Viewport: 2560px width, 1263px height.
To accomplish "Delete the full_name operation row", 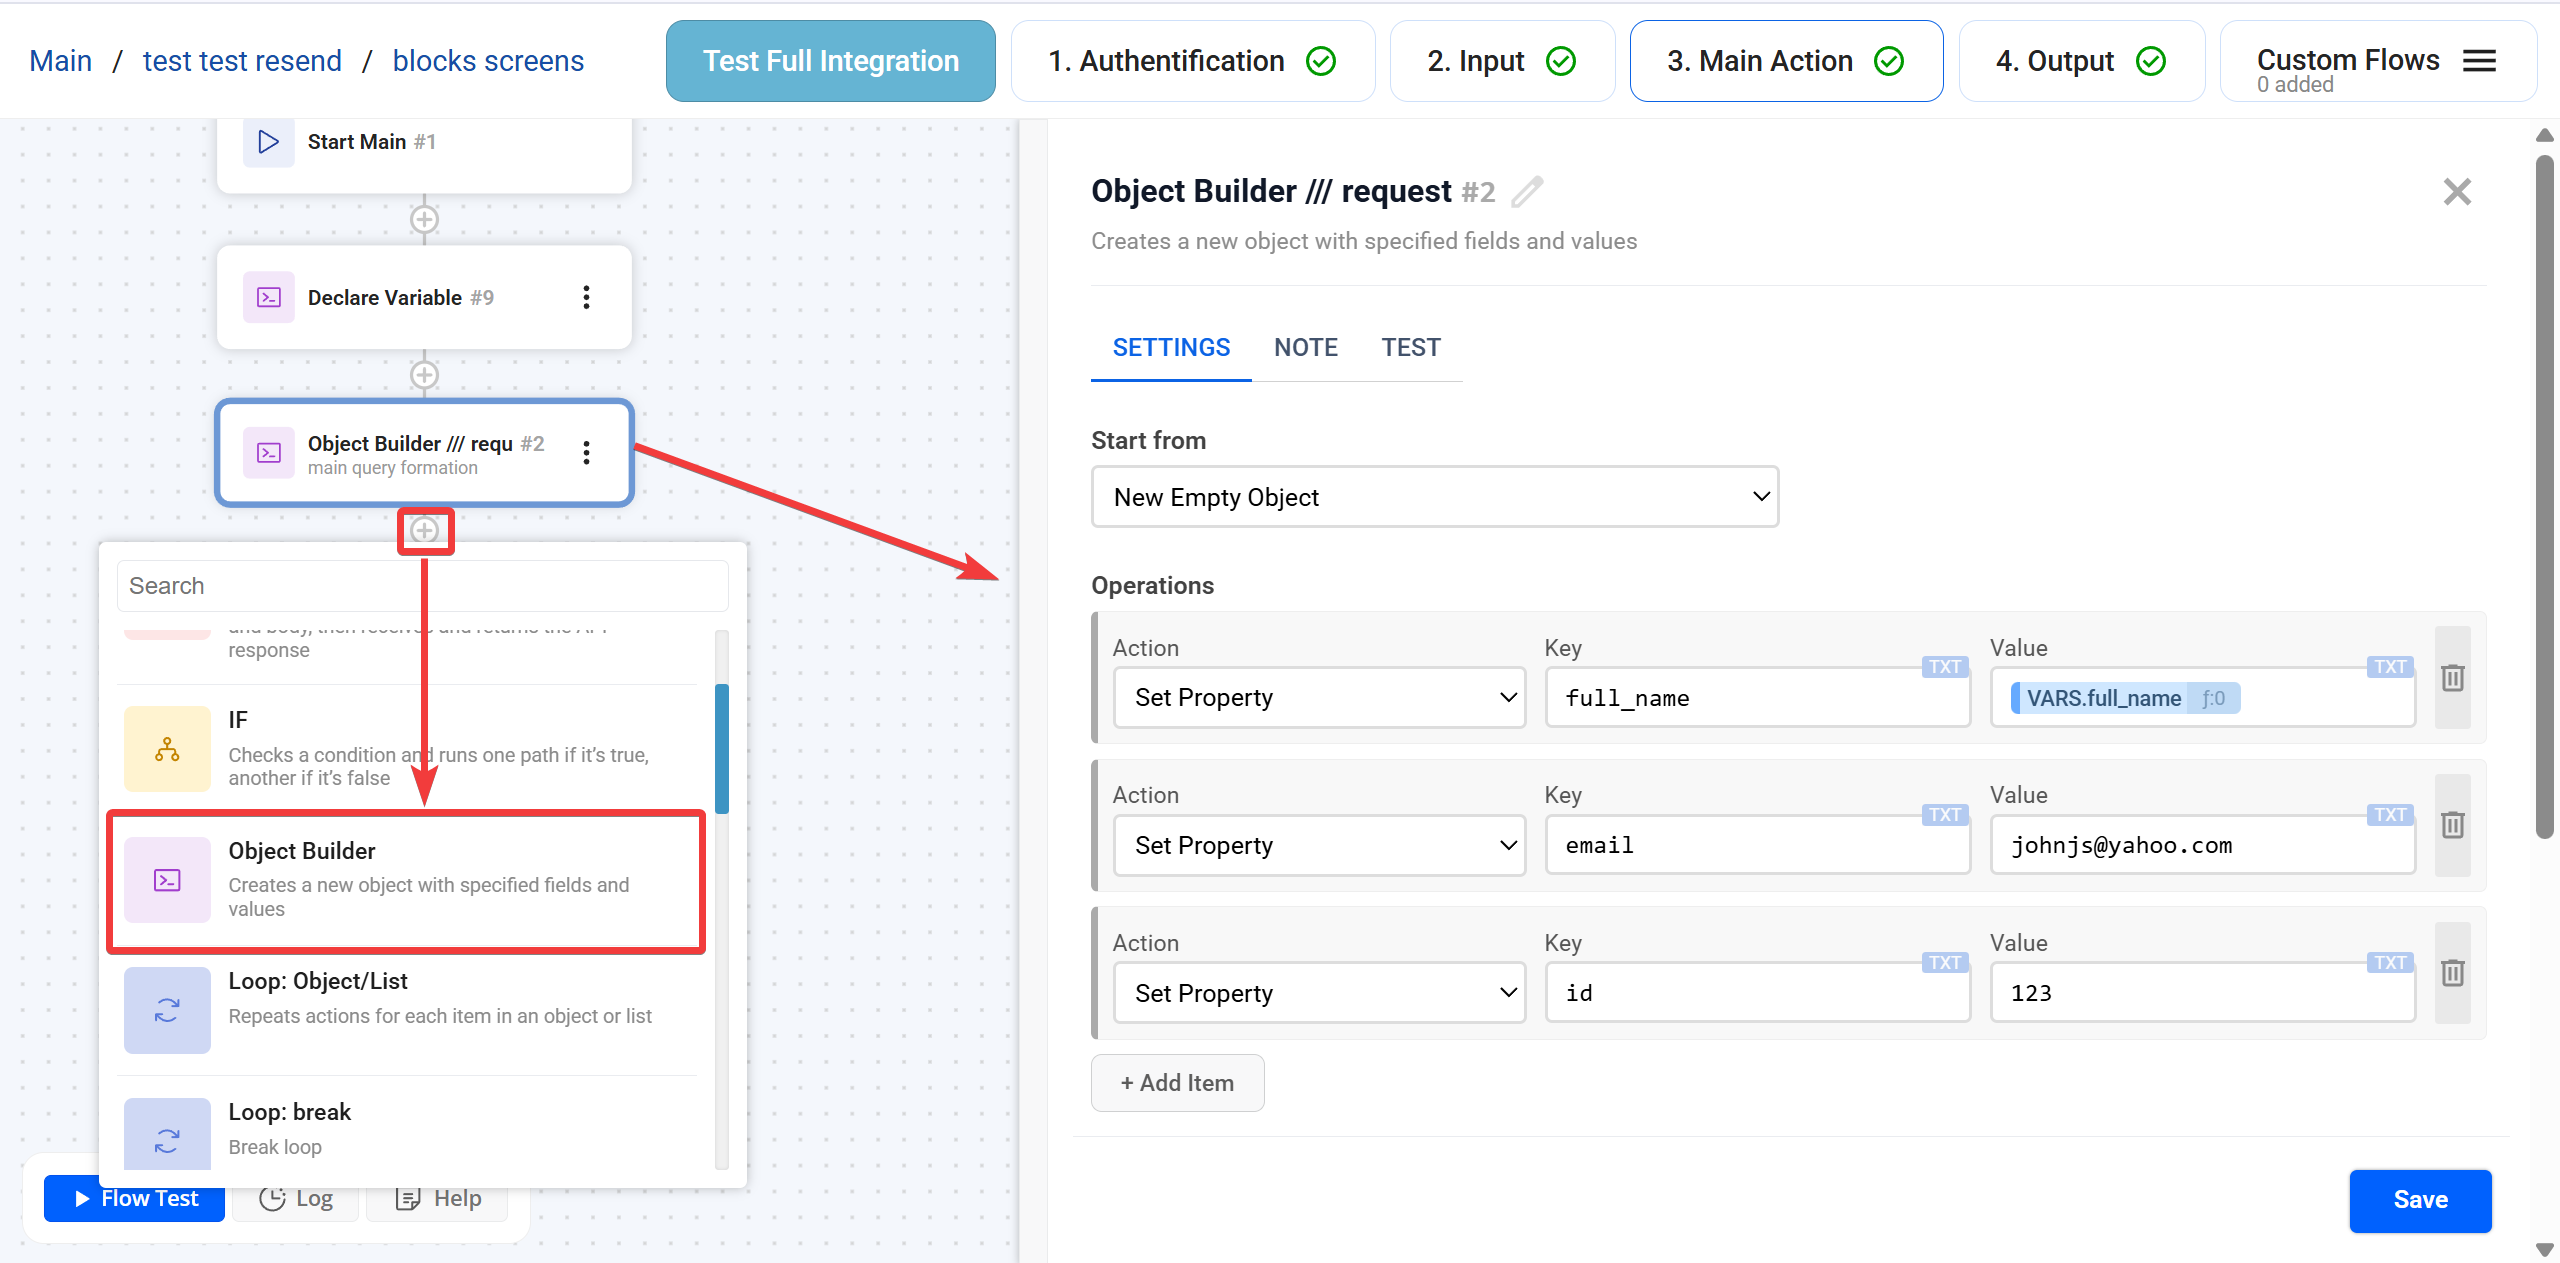I will (x=2452, y=678).
